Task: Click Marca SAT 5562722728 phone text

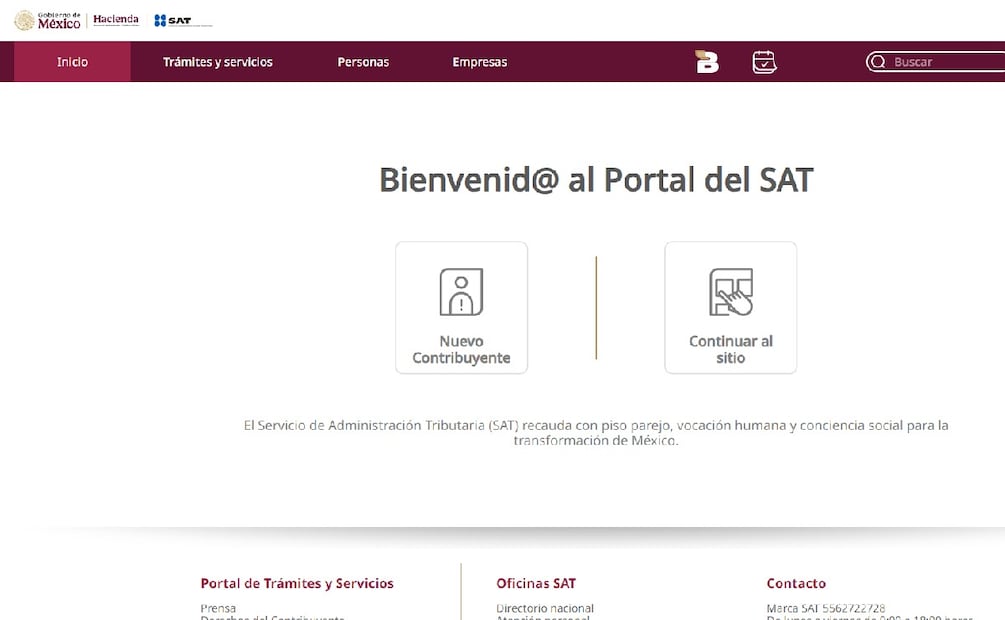Action: tap(826, 608)
